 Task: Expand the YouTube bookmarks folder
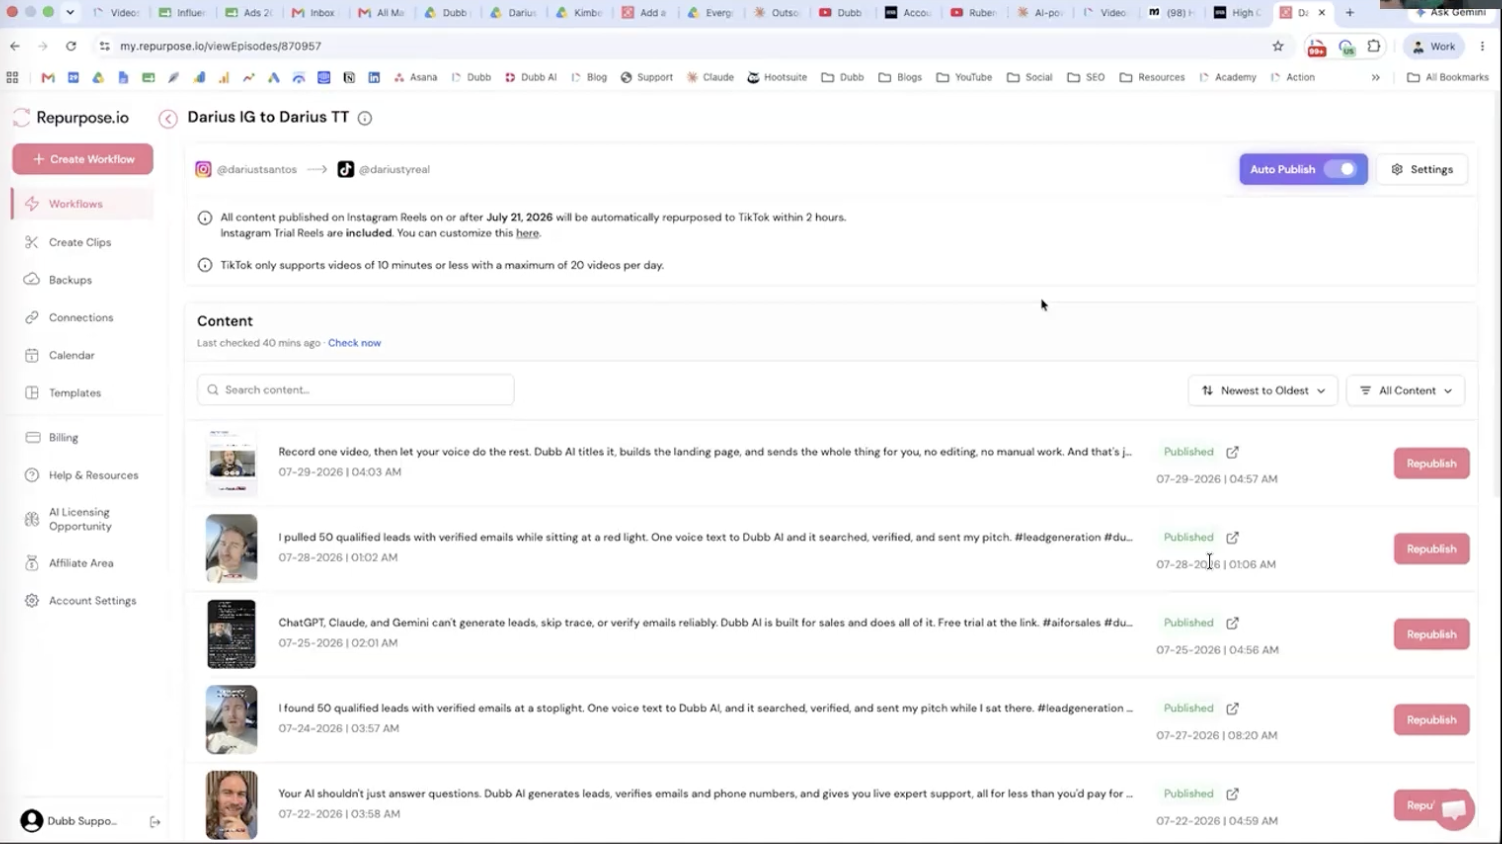pyautogui.click(x=964, y=77)
